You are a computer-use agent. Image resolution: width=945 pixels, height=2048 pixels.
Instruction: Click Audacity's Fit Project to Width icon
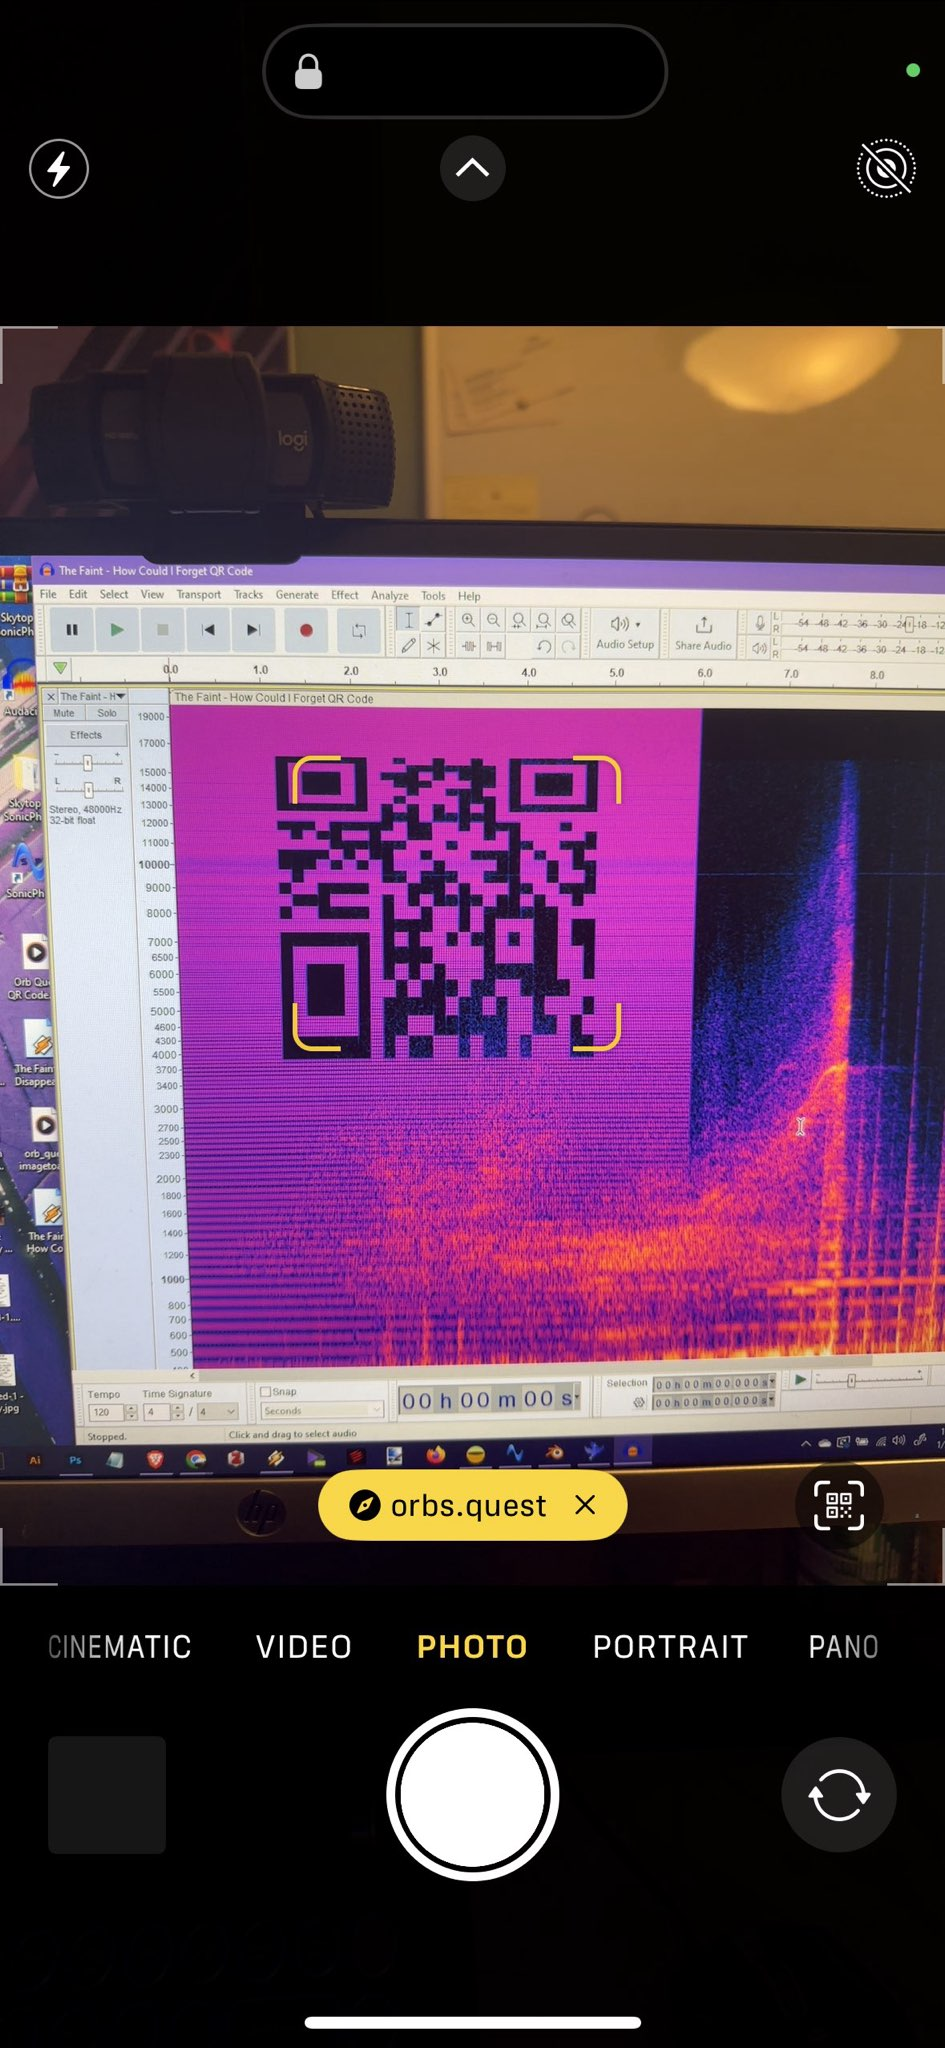coord(543,620)
